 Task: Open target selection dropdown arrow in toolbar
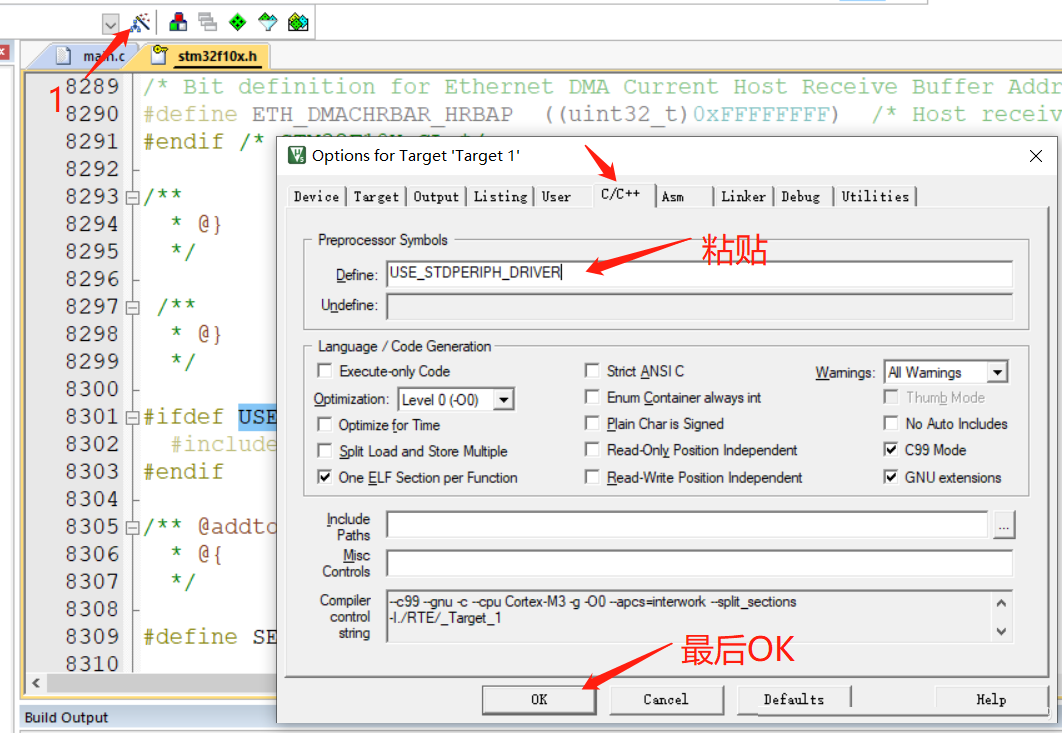[x=110, y=25]
